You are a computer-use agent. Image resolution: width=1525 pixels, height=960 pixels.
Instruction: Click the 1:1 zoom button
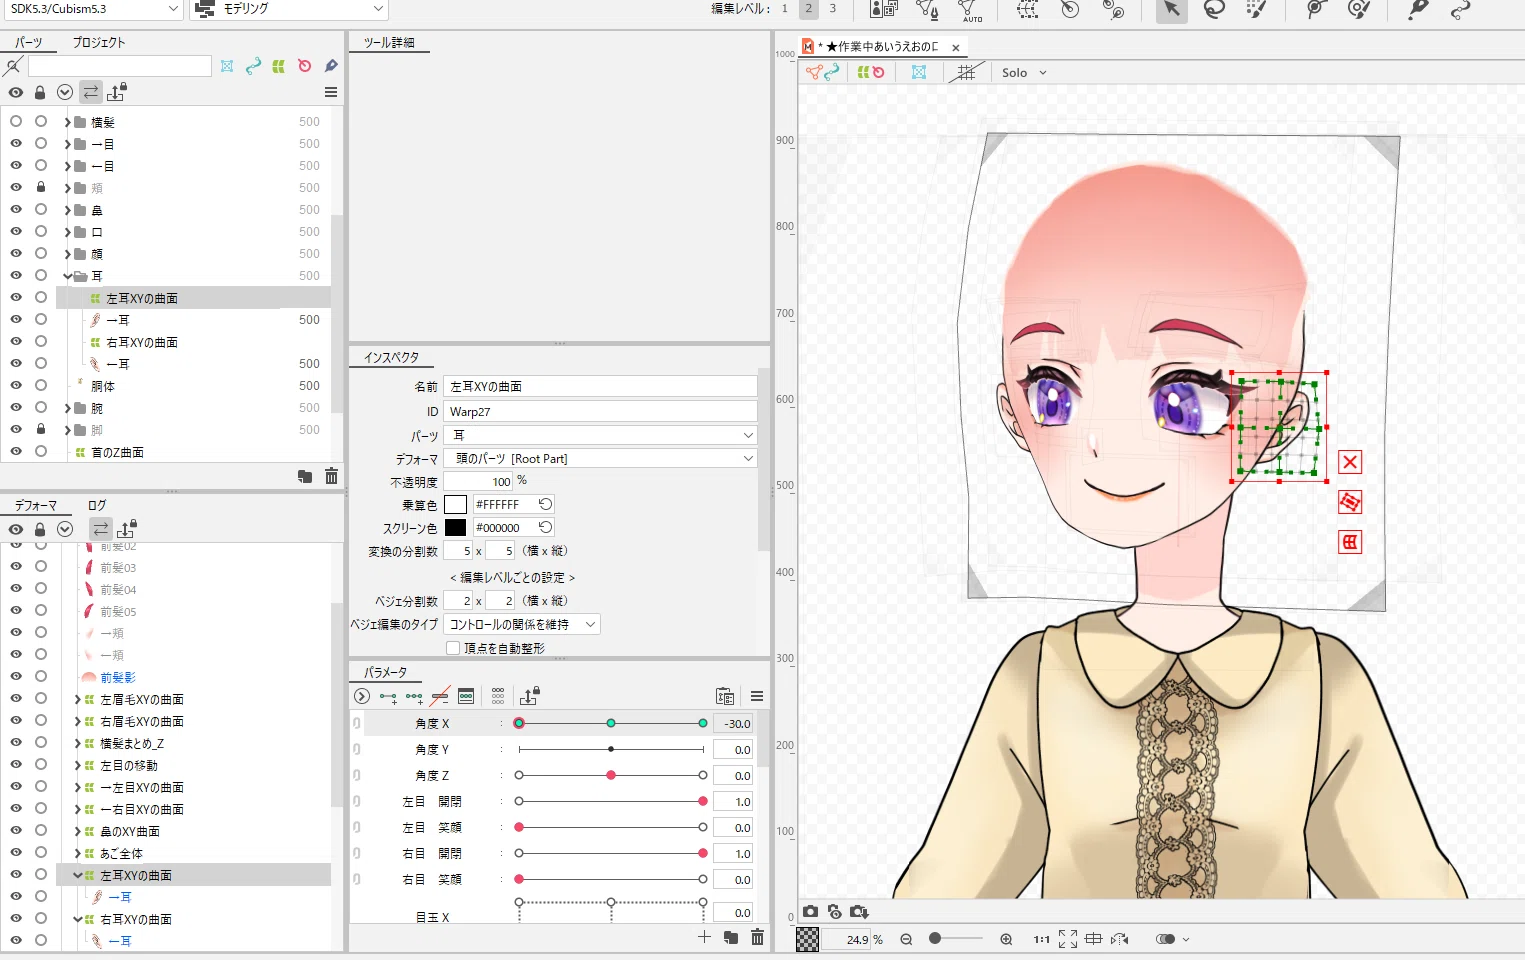[x=1042, y=939]
